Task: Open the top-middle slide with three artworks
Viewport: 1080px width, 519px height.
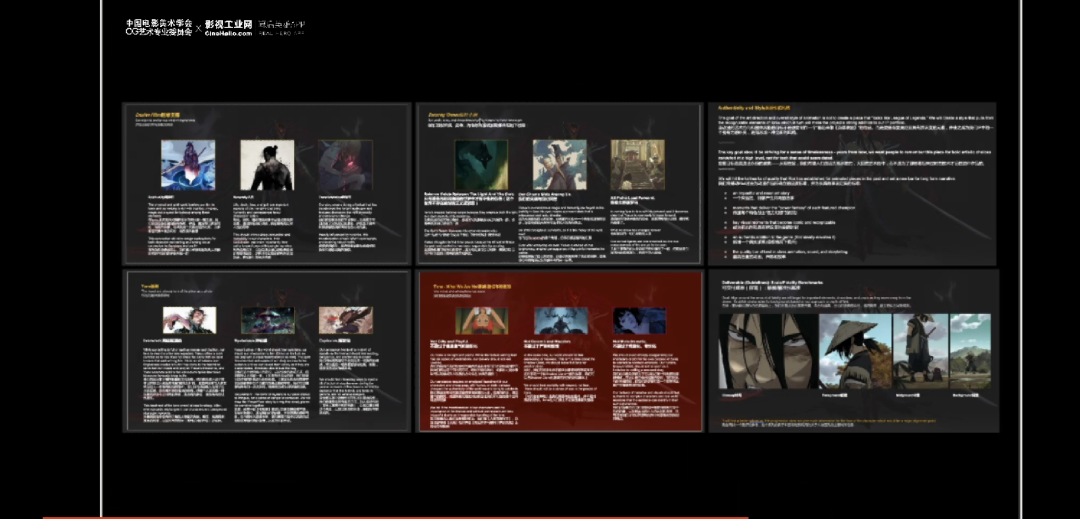Action: [x=559, y=183]
